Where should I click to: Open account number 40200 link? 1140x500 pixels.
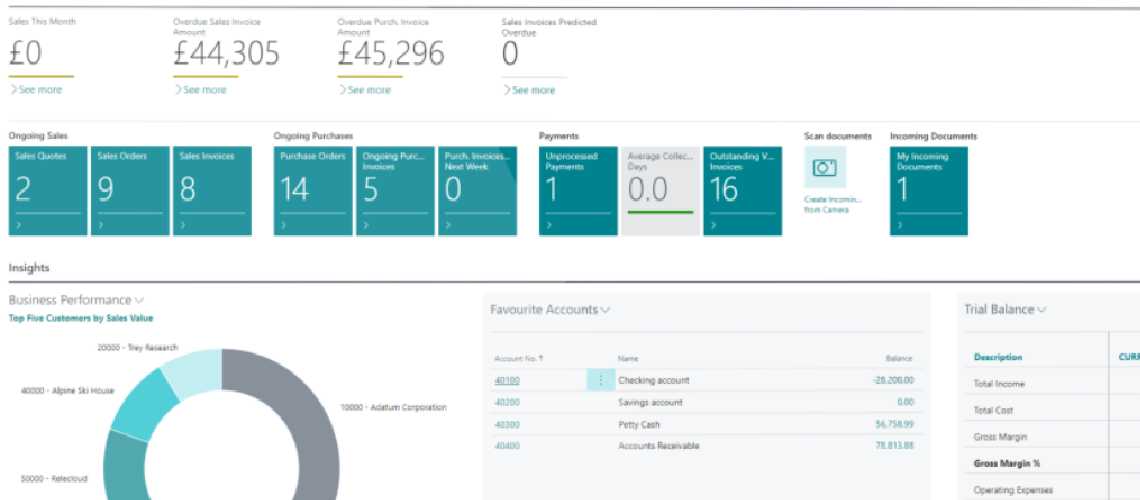[x=505, y=402]
